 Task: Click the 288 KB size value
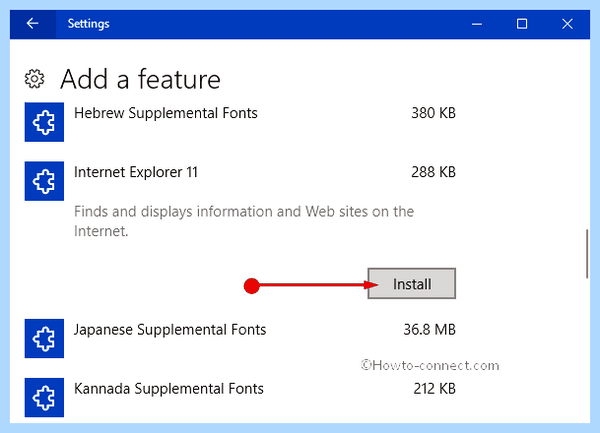pyautogui.click(x=434, y=172)
